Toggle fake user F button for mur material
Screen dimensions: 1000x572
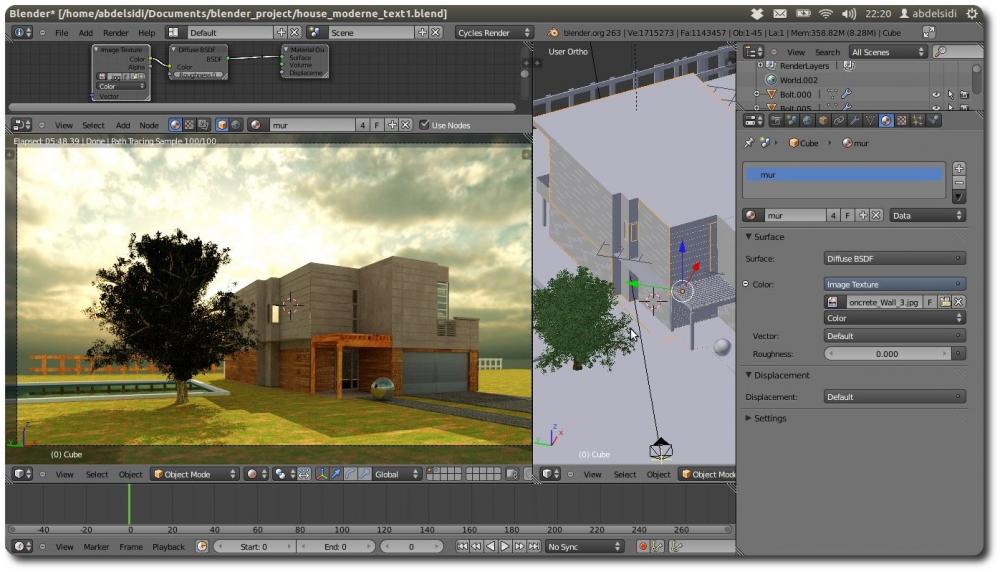[847, 215]
